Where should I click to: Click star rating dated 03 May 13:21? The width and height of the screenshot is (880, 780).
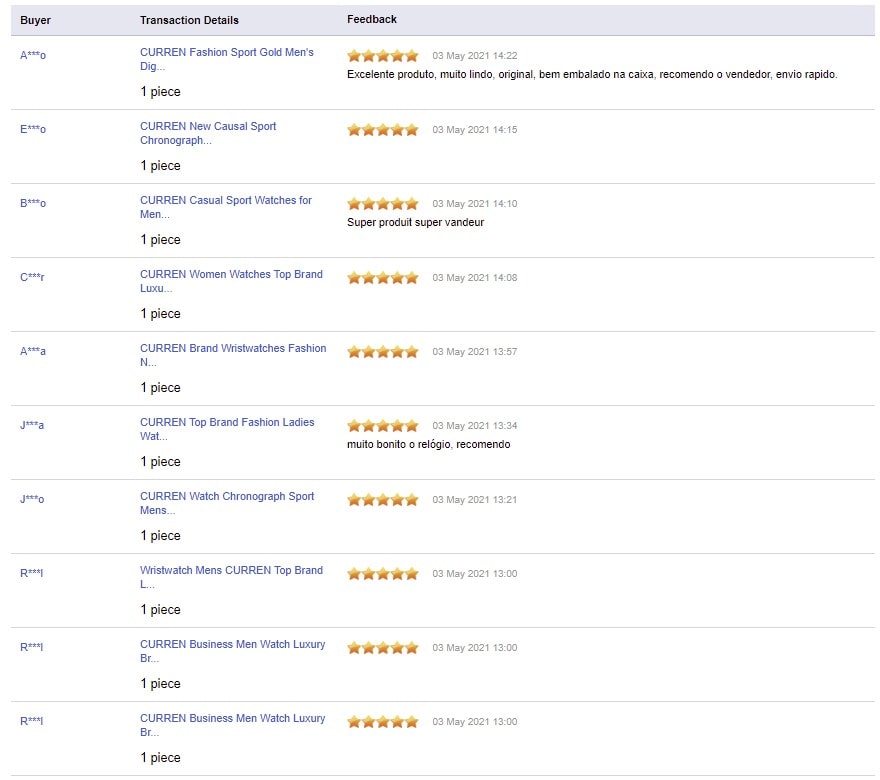pos(383,500)
